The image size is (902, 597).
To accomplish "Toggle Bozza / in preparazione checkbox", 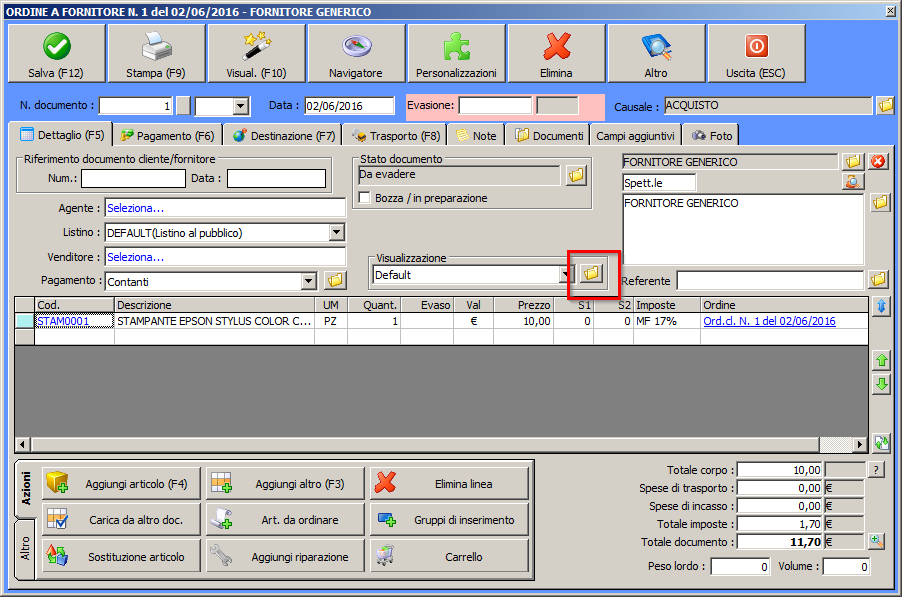I will pyautogui.click(x=364, y=198).
